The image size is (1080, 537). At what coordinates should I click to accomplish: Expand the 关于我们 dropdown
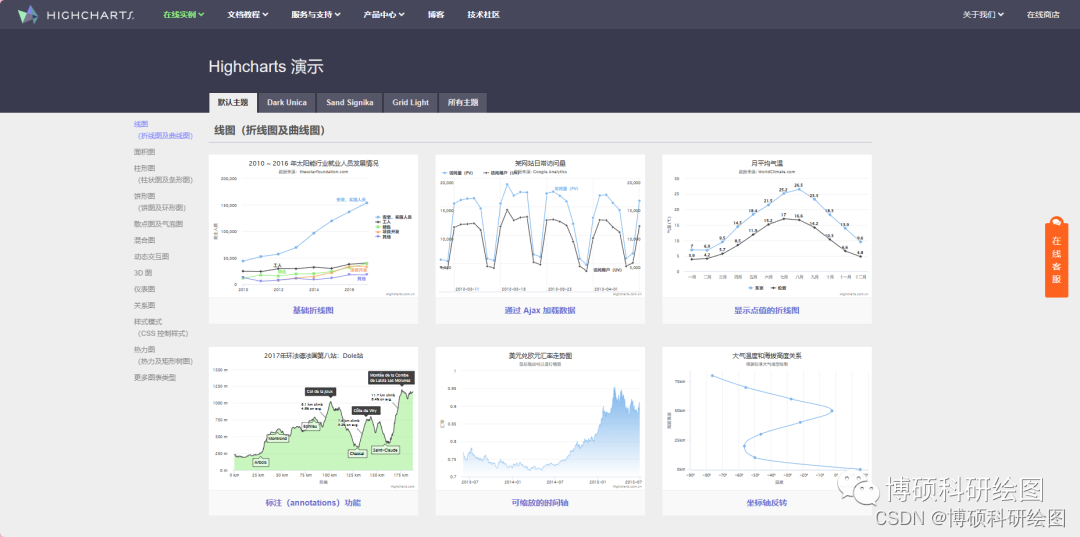(x=984, y=14)
